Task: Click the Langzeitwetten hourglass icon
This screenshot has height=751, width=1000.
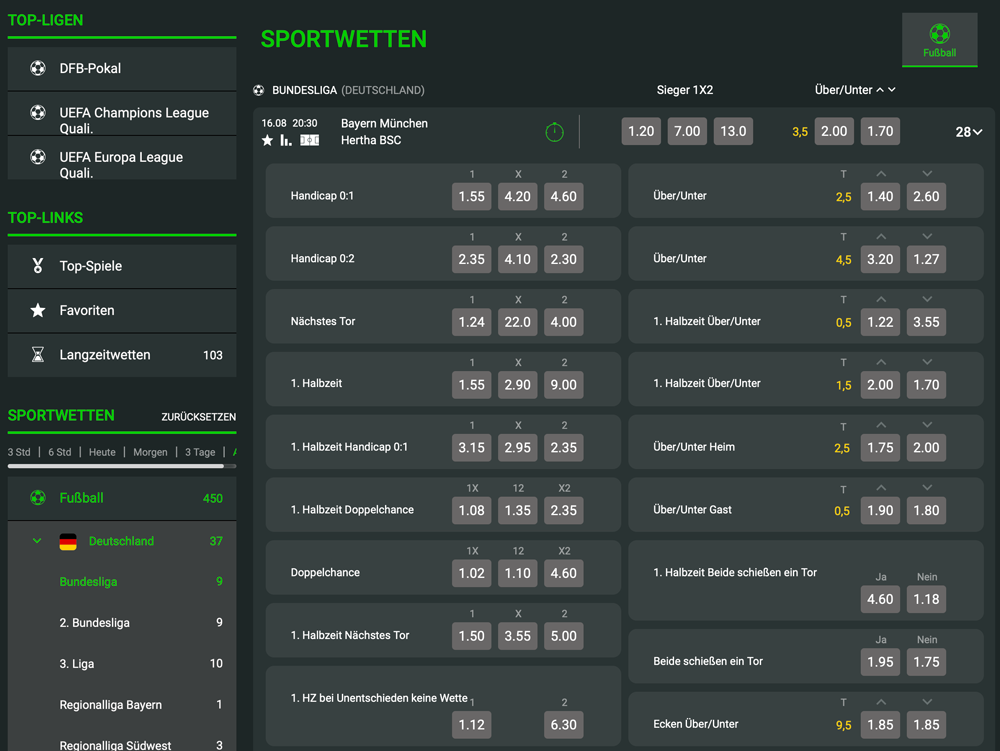Action: coord(38,354)
